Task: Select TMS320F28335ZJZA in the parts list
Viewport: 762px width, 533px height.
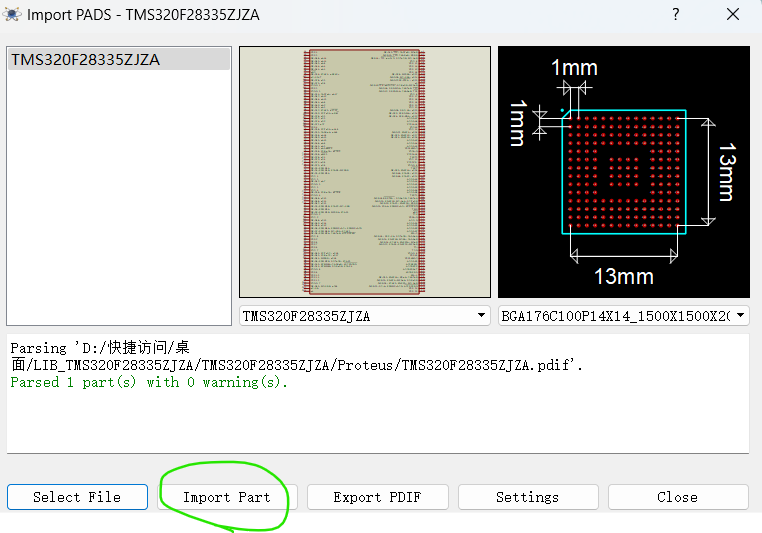Action: click(x=119, y=60)
